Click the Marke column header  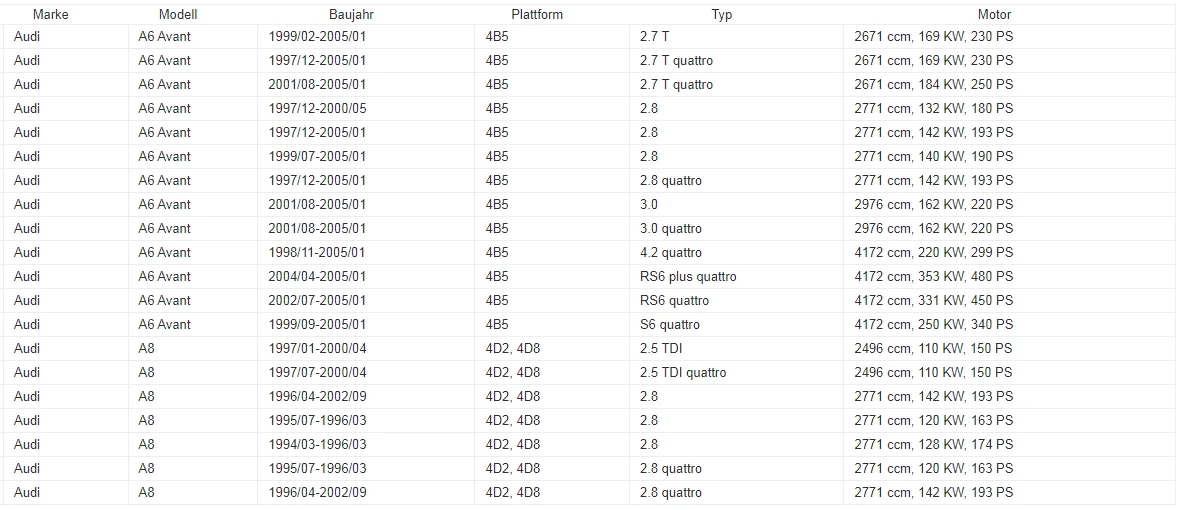coord(50,14)
